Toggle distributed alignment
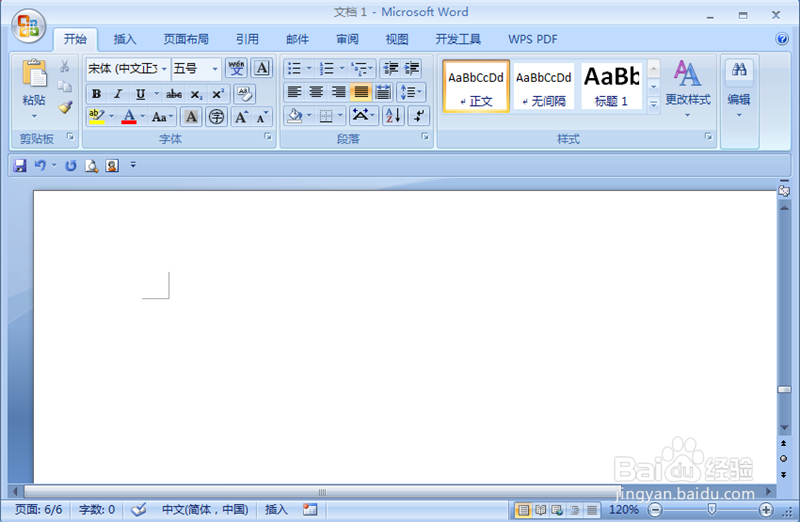Screen dimensions: 800x522 pyautogui.click(x=383, y=92)
